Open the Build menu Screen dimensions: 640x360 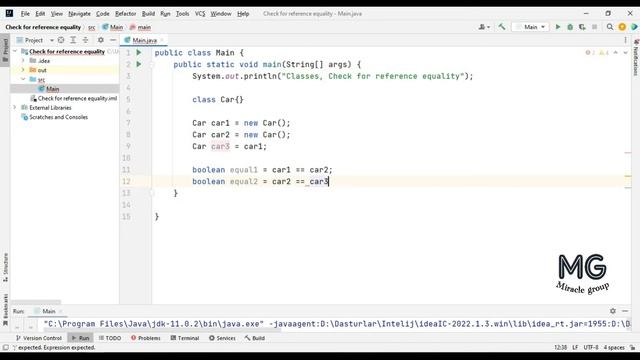pyautogui.click(x=148, y=13)
